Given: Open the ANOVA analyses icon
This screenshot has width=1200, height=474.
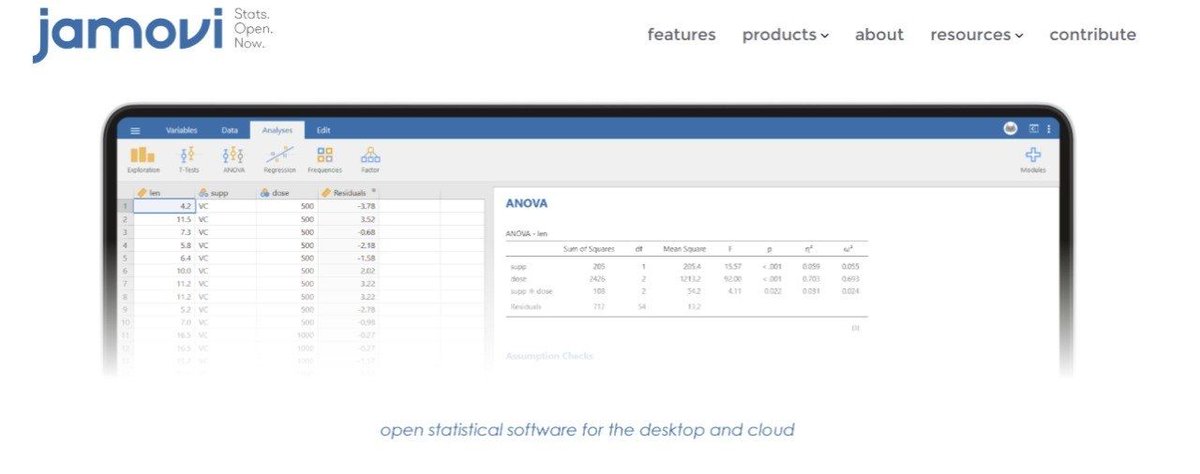Looking at the screenshot, I should coord(233,160).
